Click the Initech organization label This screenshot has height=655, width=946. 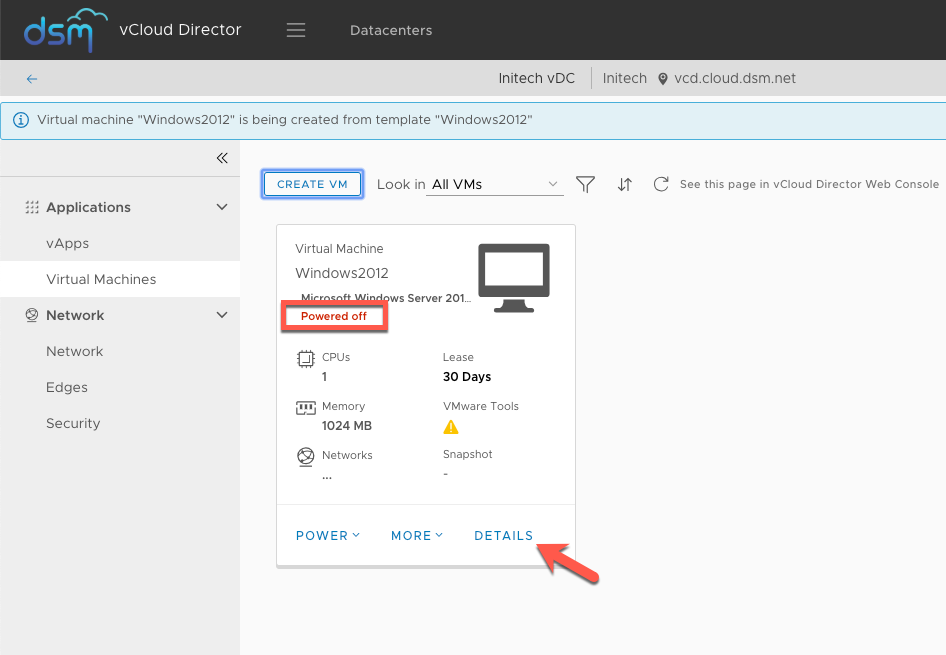click(624, 78)
